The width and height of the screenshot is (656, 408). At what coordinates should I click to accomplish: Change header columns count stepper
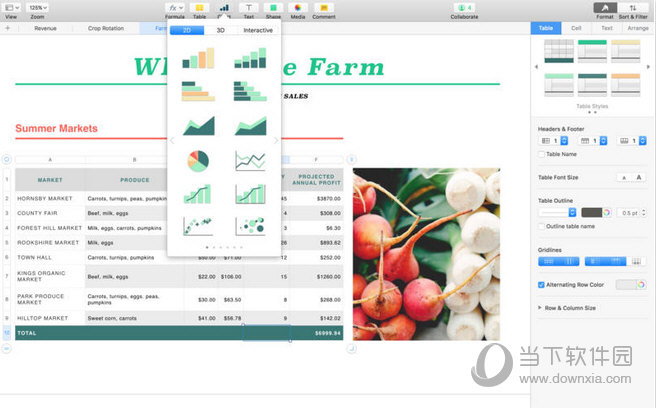[x=564, y=141]
